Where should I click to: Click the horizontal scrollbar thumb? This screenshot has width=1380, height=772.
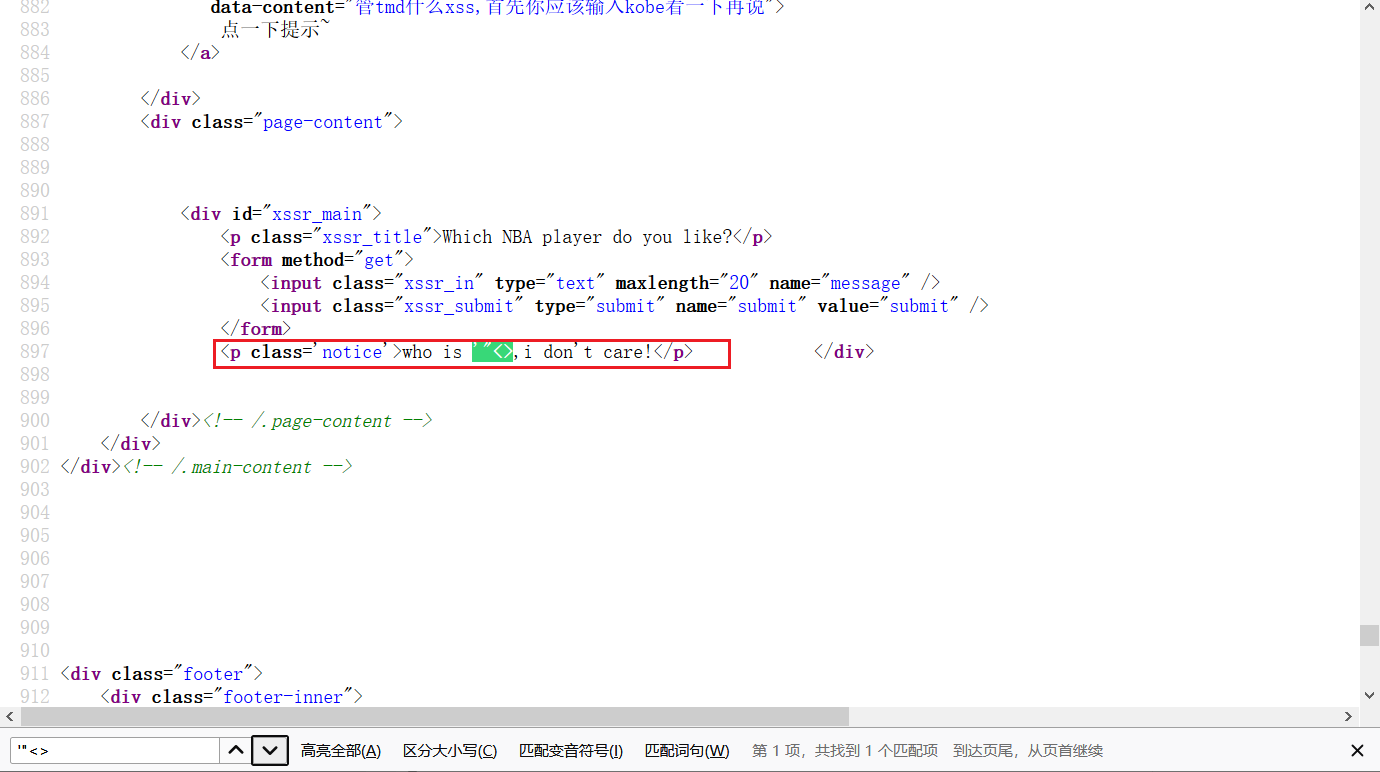click(434, 716)
